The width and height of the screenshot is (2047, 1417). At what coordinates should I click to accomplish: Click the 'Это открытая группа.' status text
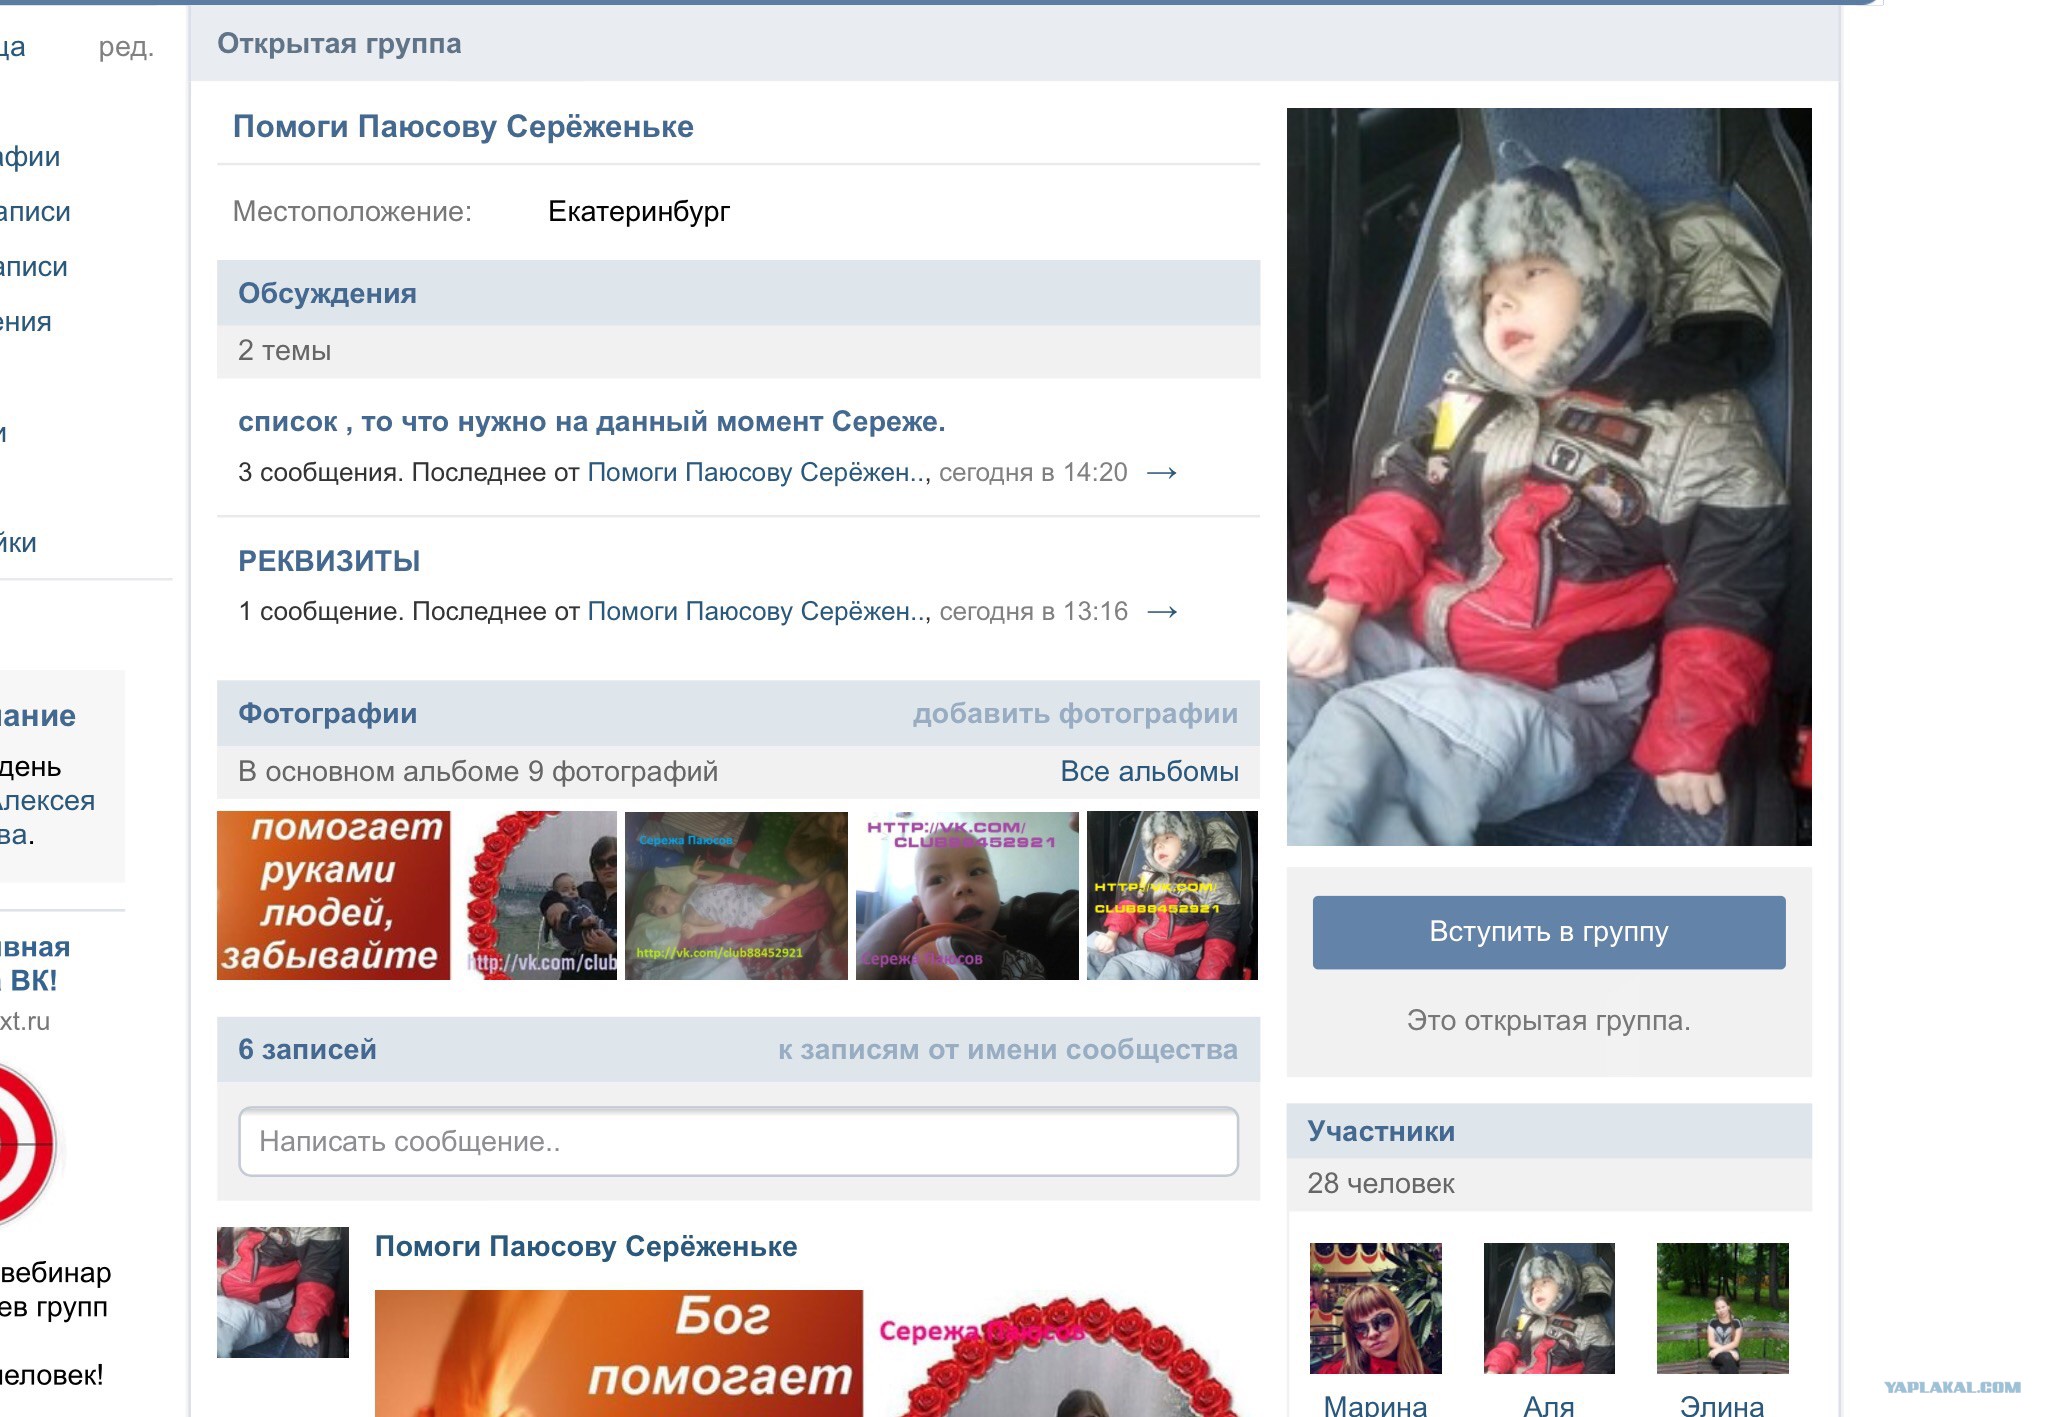(1548, 1021)
